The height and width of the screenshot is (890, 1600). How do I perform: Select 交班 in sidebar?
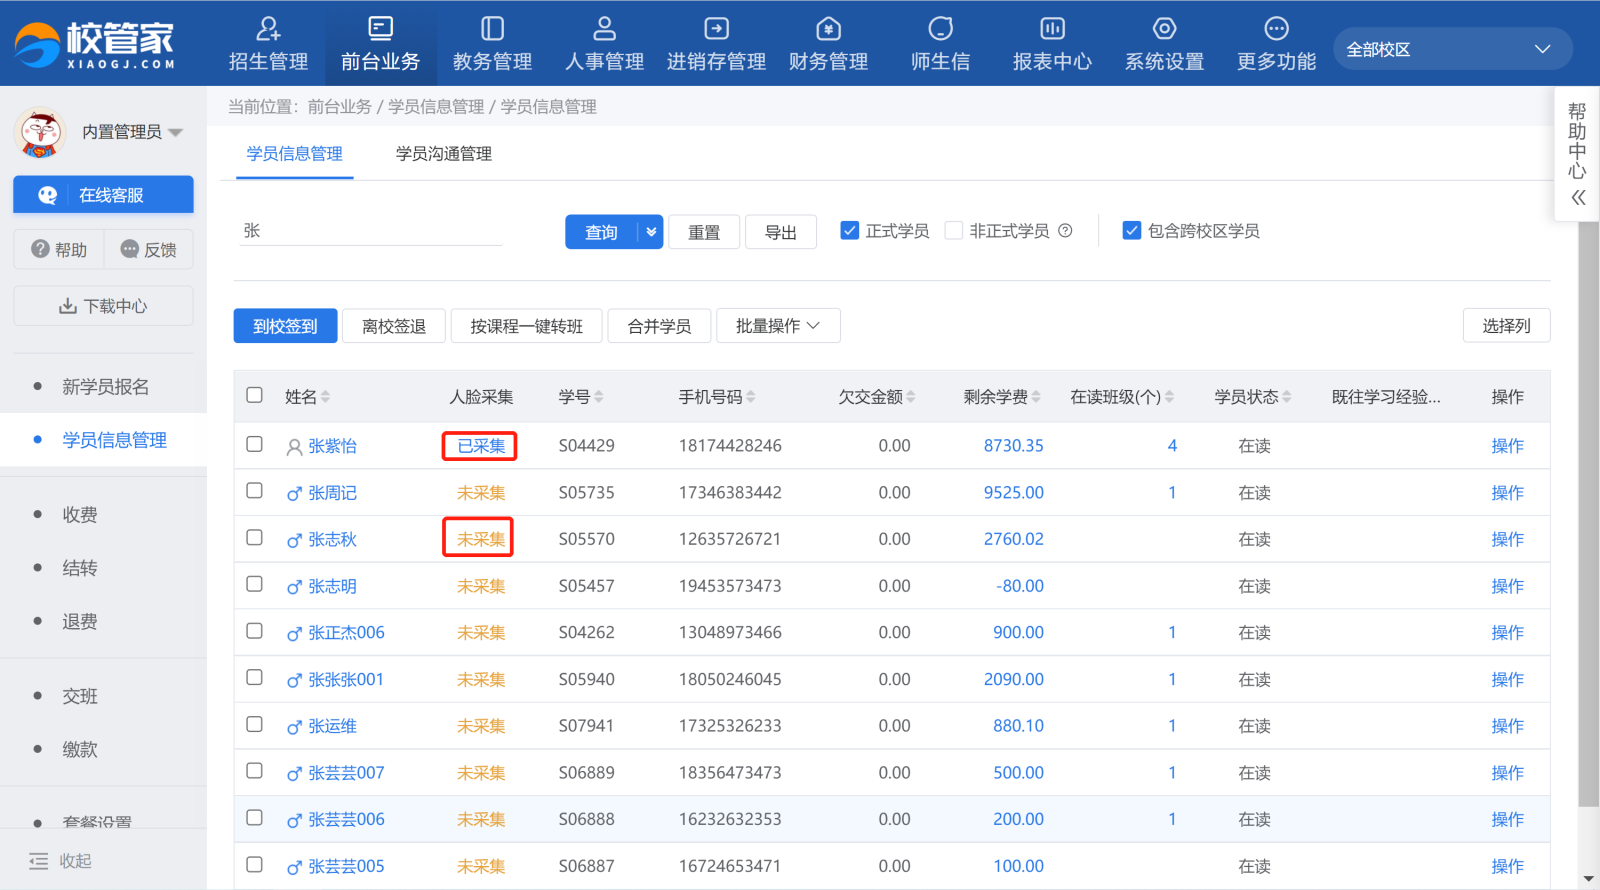point(80,696)
